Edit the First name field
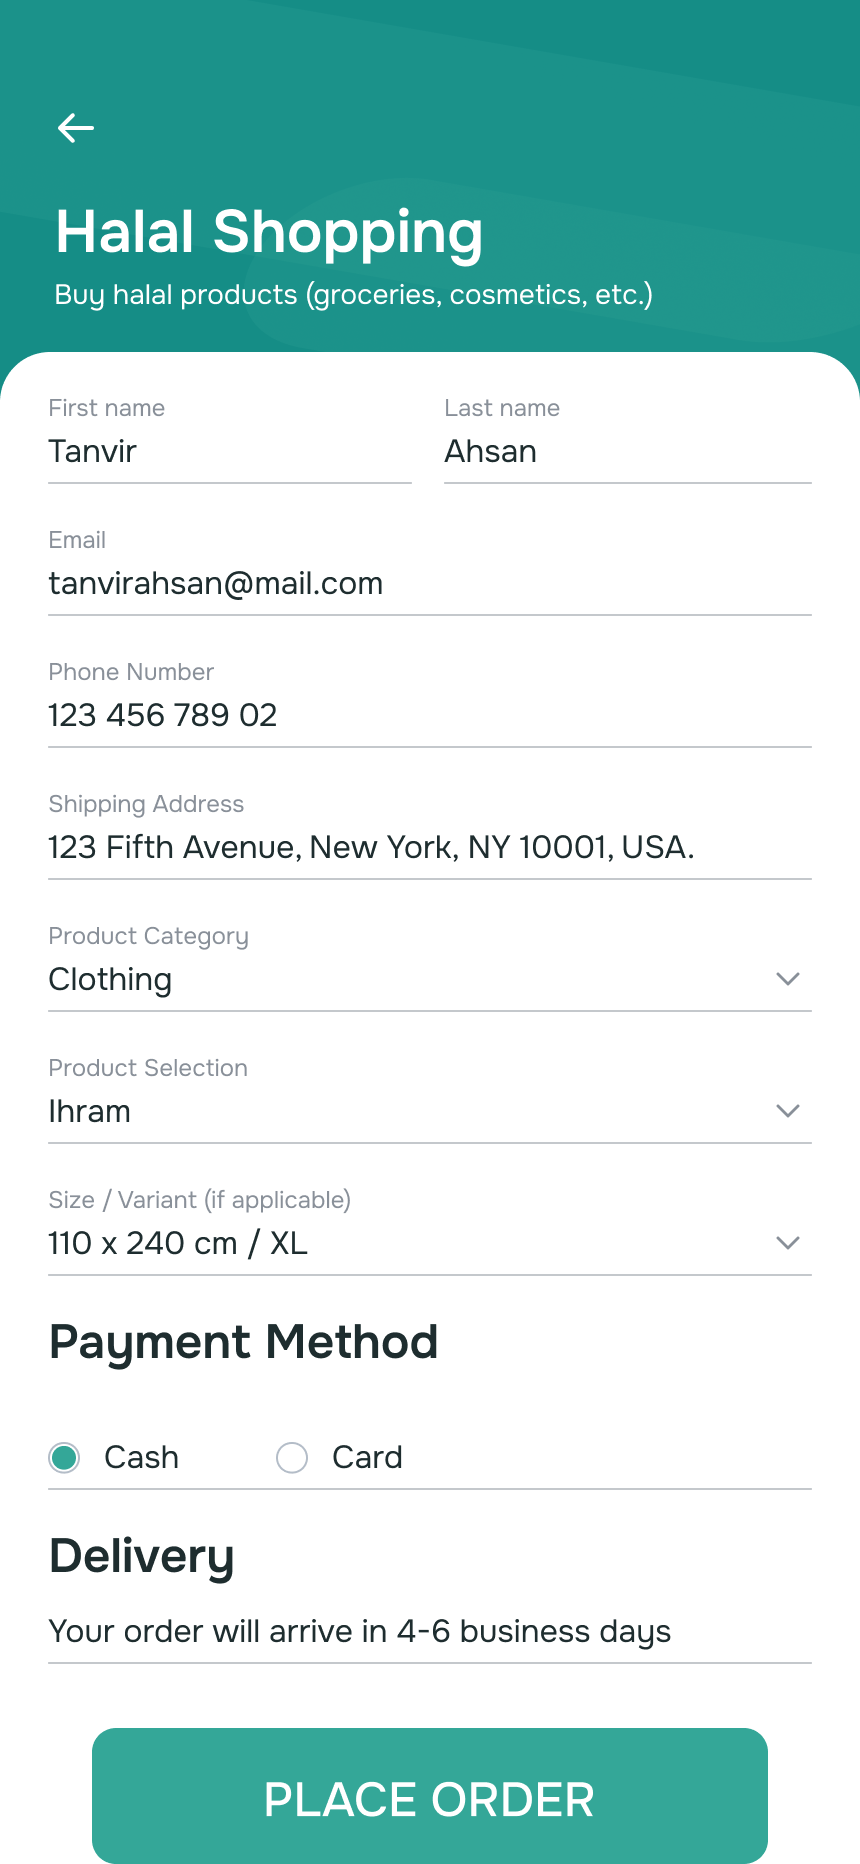 tap(228, 452)
